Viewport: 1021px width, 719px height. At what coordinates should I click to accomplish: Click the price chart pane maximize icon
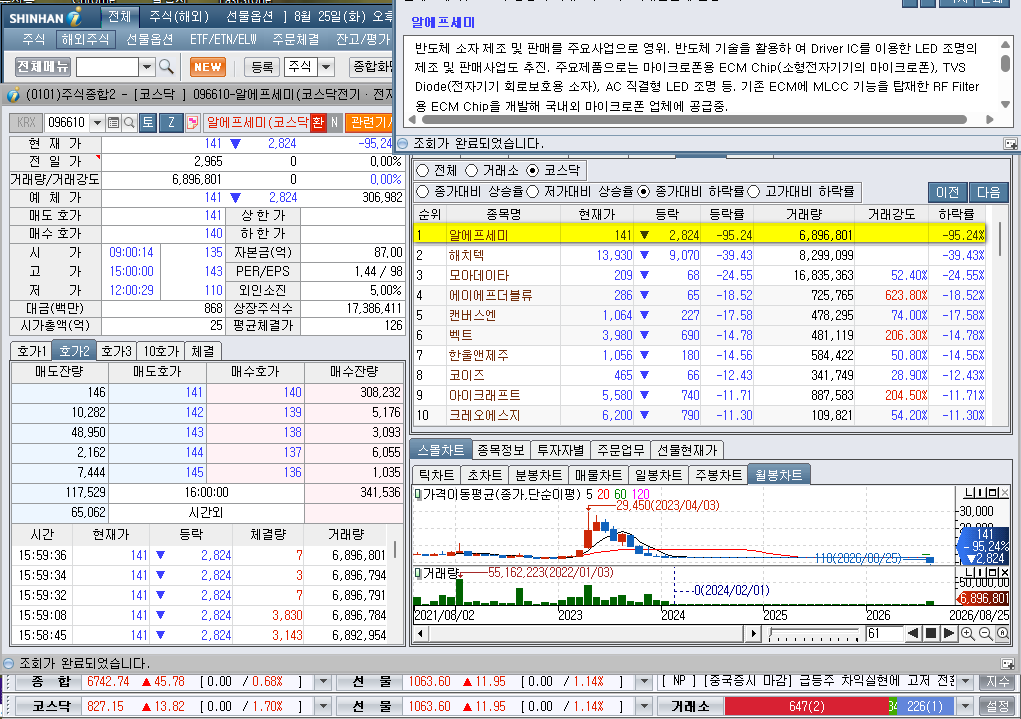coord(994,492)
